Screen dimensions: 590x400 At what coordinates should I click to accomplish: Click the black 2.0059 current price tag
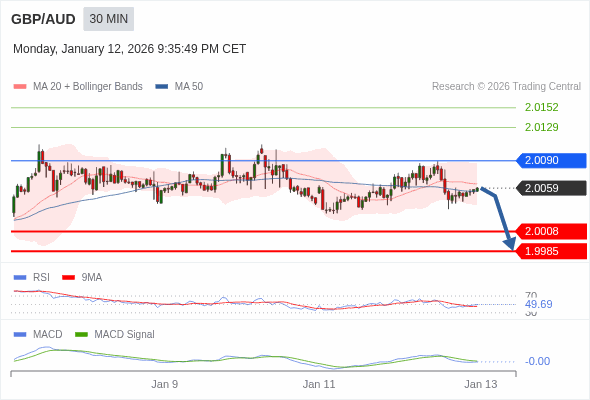551,188
